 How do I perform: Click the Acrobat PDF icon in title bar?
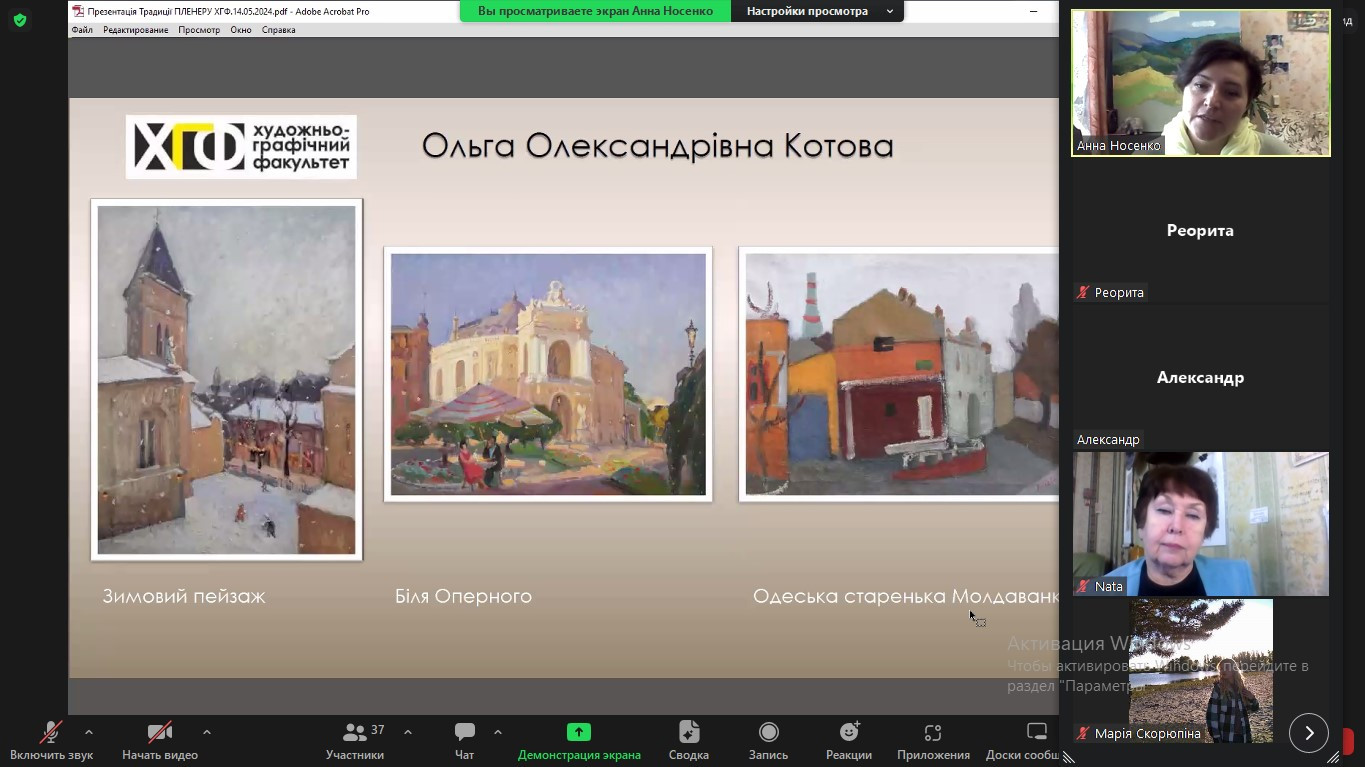(x=78, y=11)
